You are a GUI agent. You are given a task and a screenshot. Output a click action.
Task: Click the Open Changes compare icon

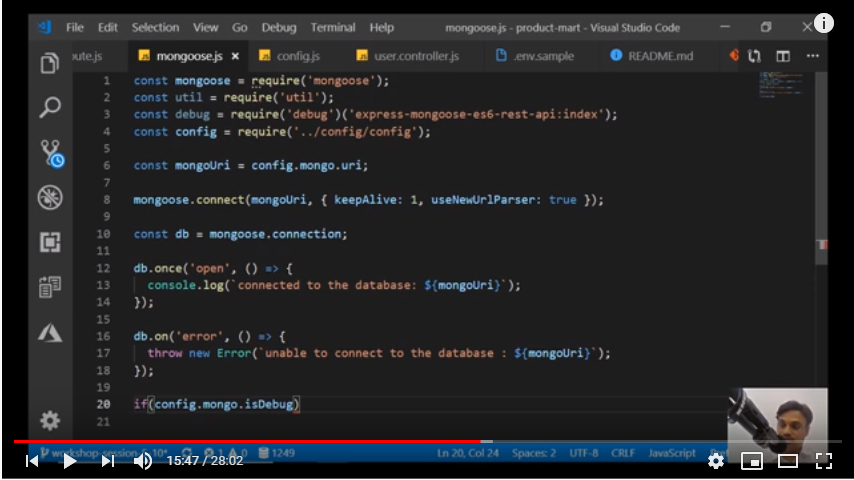755,56
